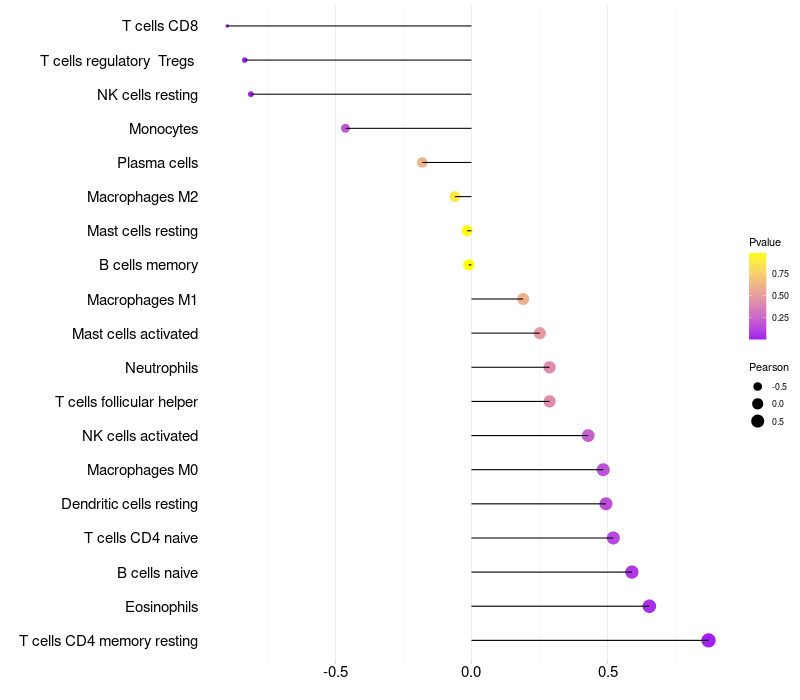Click the 0.5 x-axis tick label
The width and height of the screenshot is (800, 700).
608,672
